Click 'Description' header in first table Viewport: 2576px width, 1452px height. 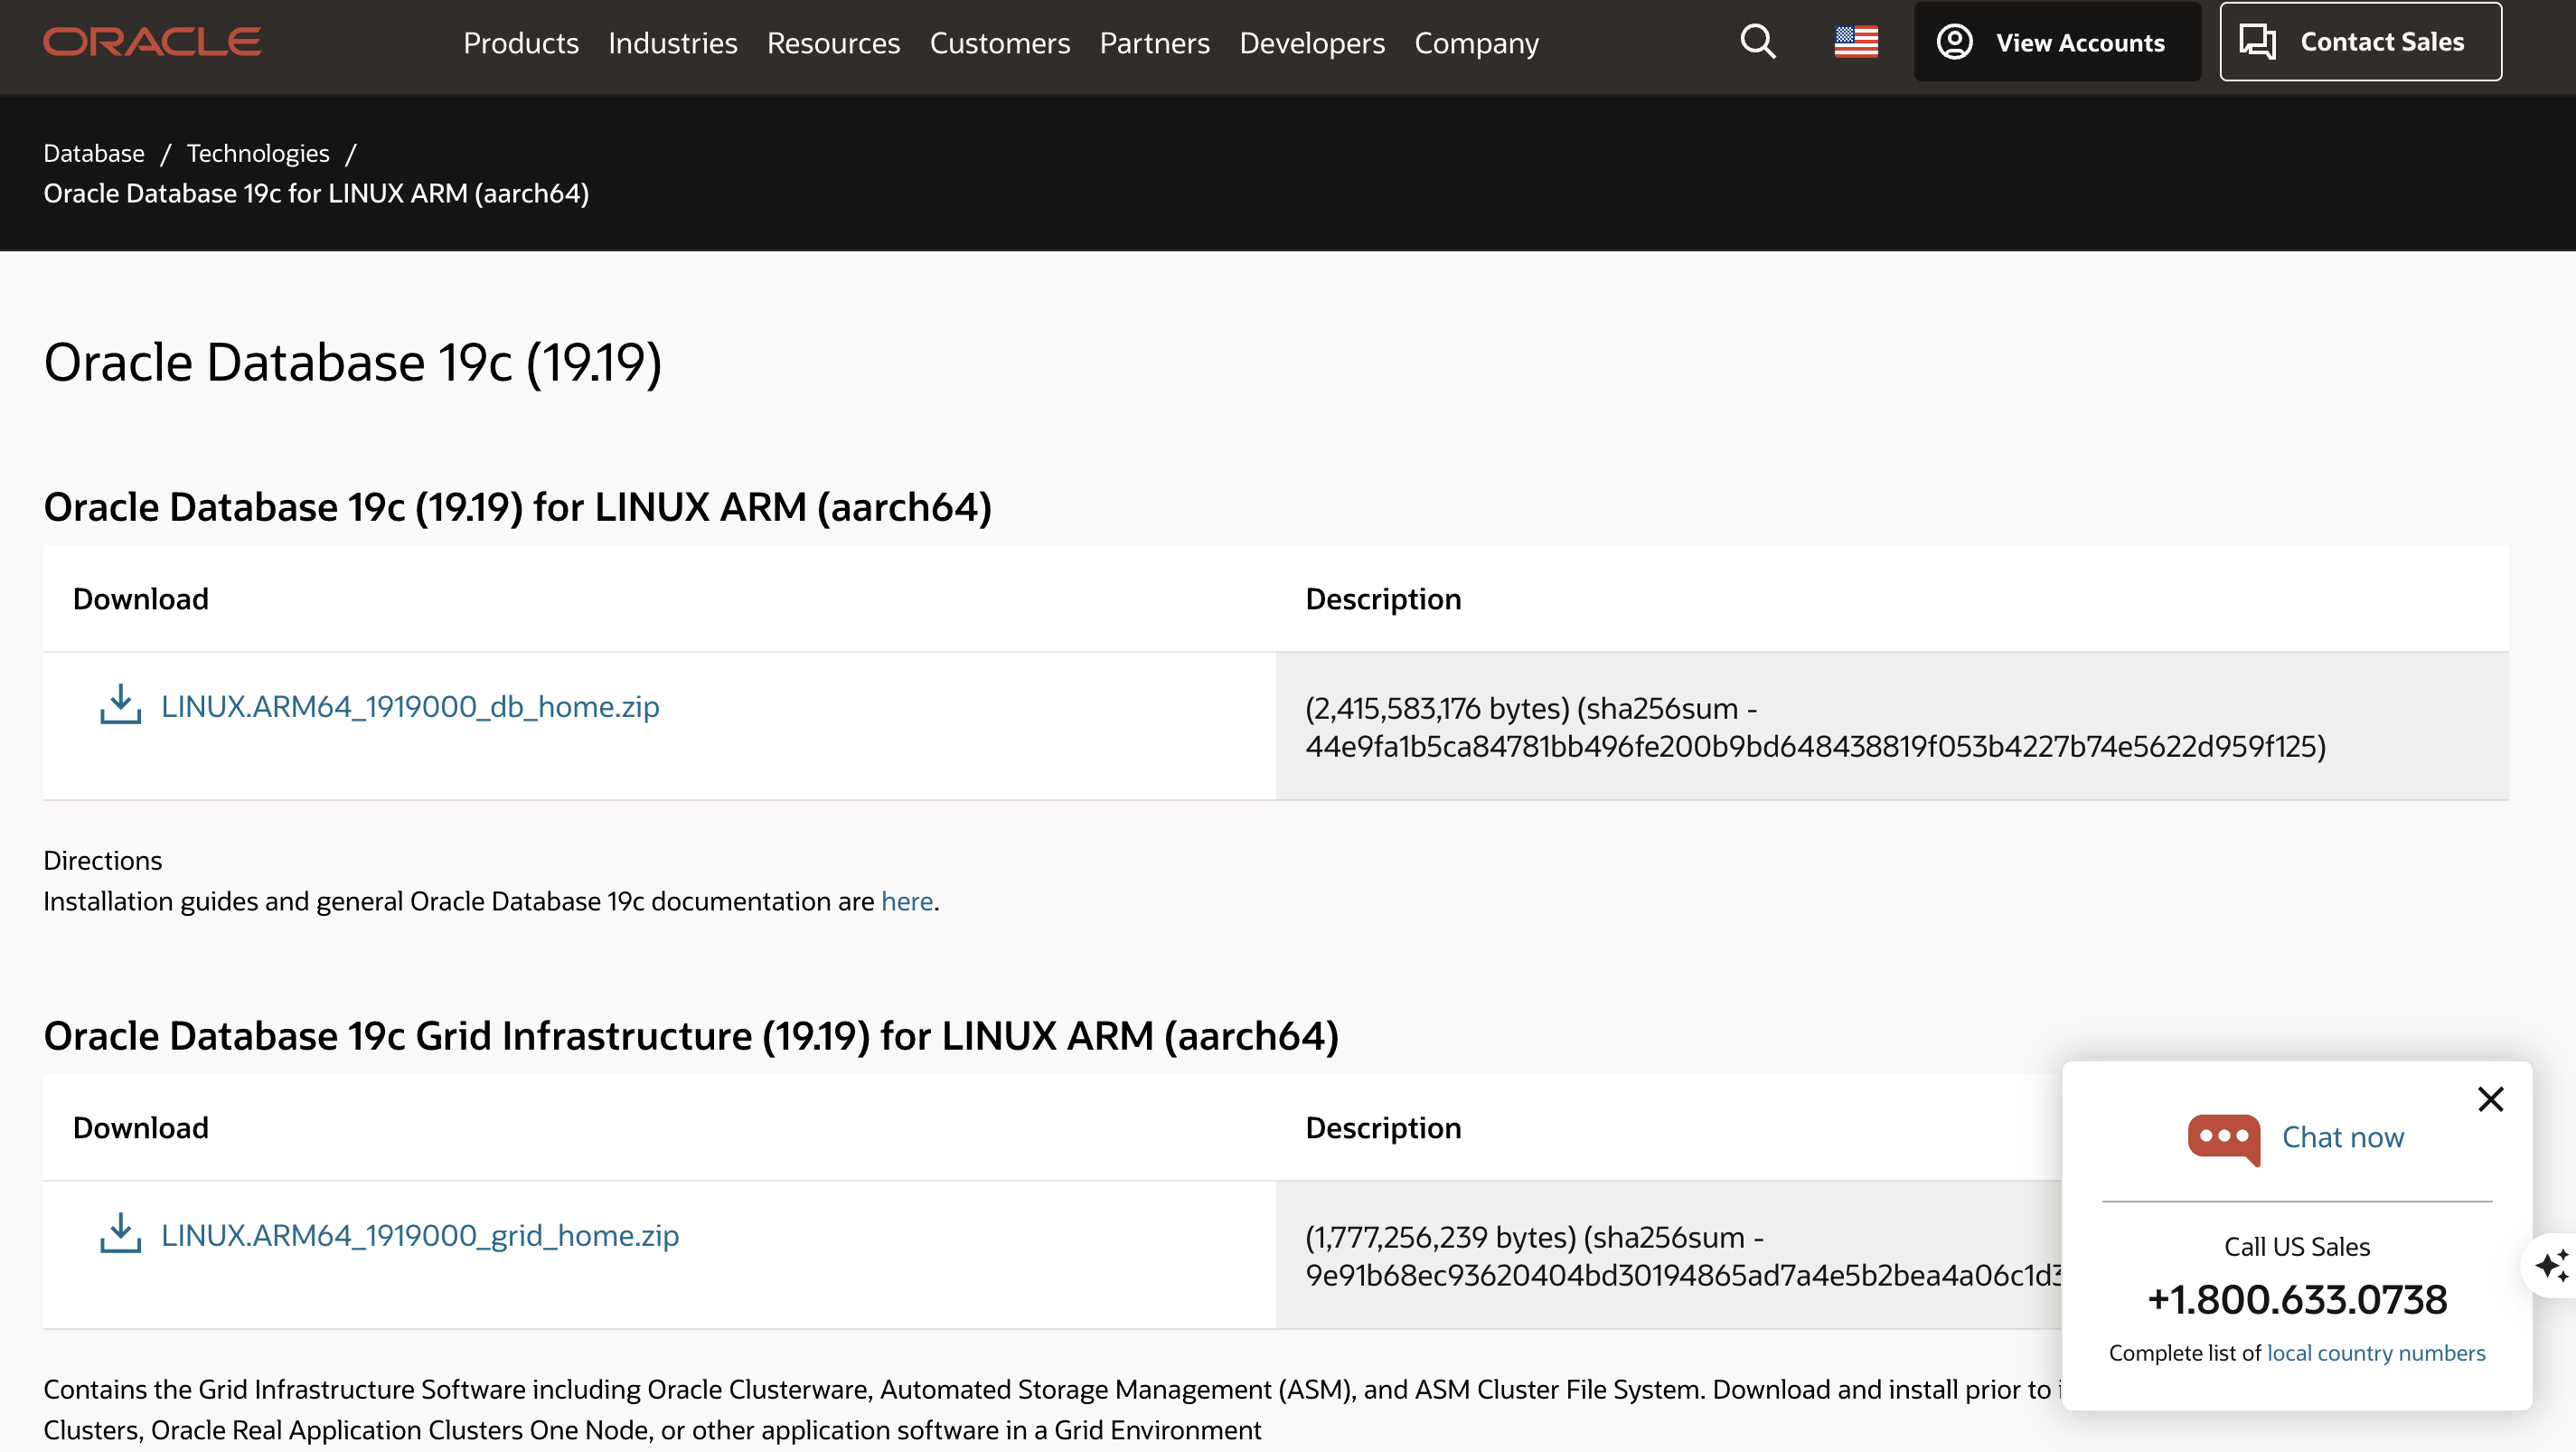pos(1383,599)
